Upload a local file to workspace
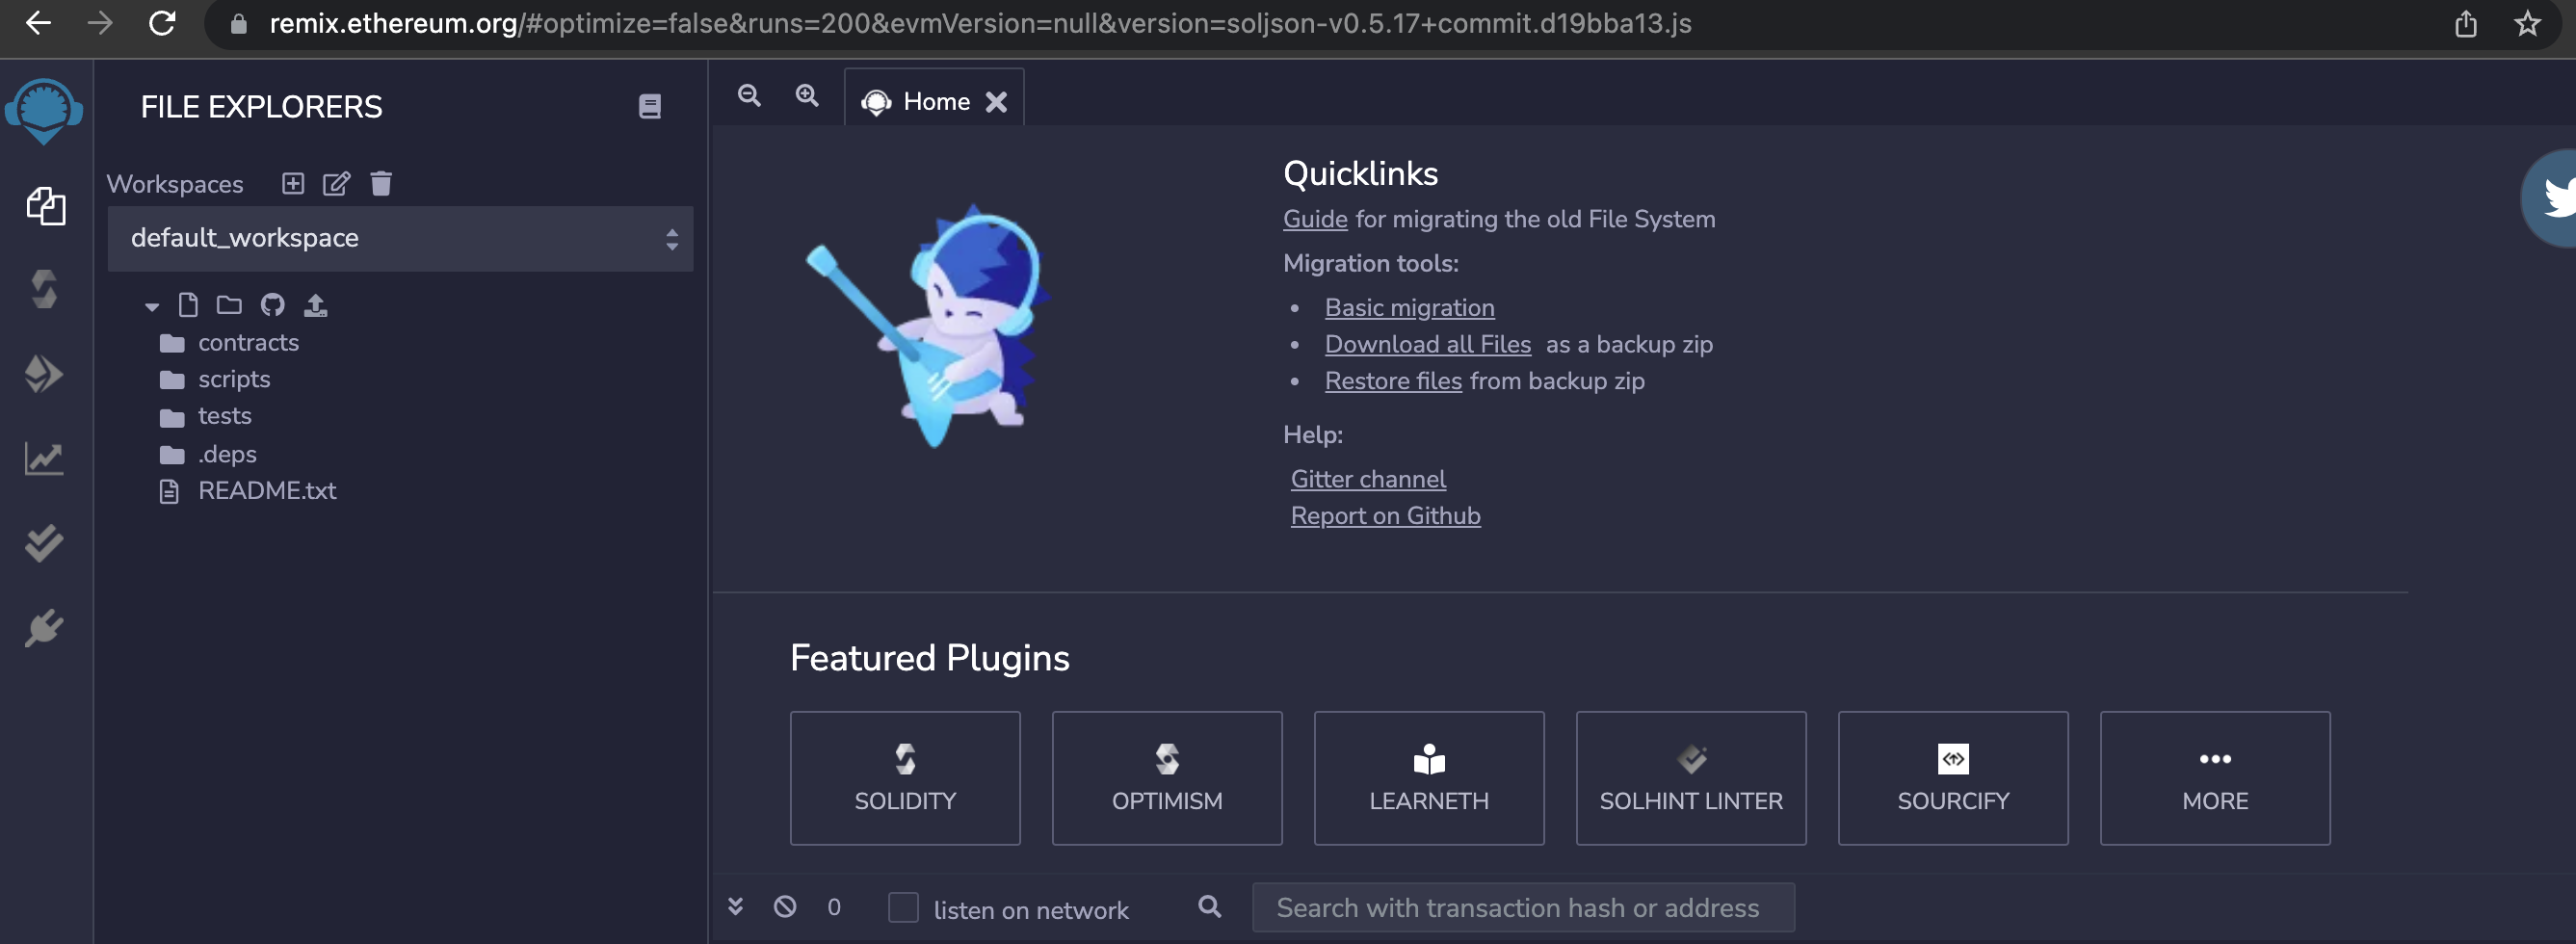 click(x=316, y=304)
